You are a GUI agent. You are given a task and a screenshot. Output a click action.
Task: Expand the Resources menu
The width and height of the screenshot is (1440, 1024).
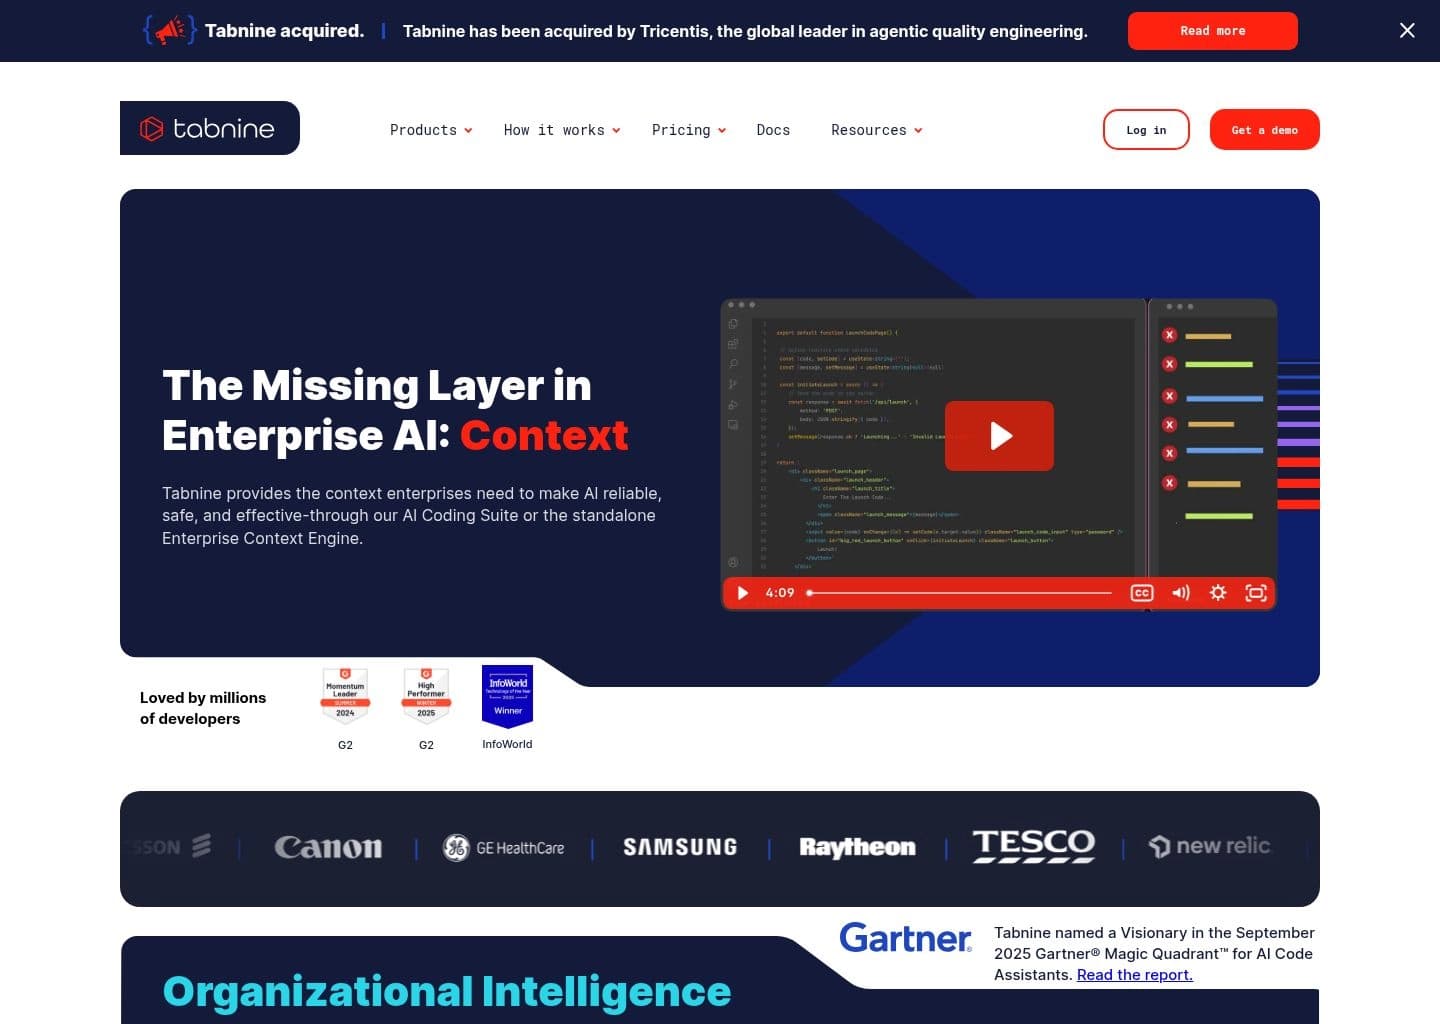877,130
